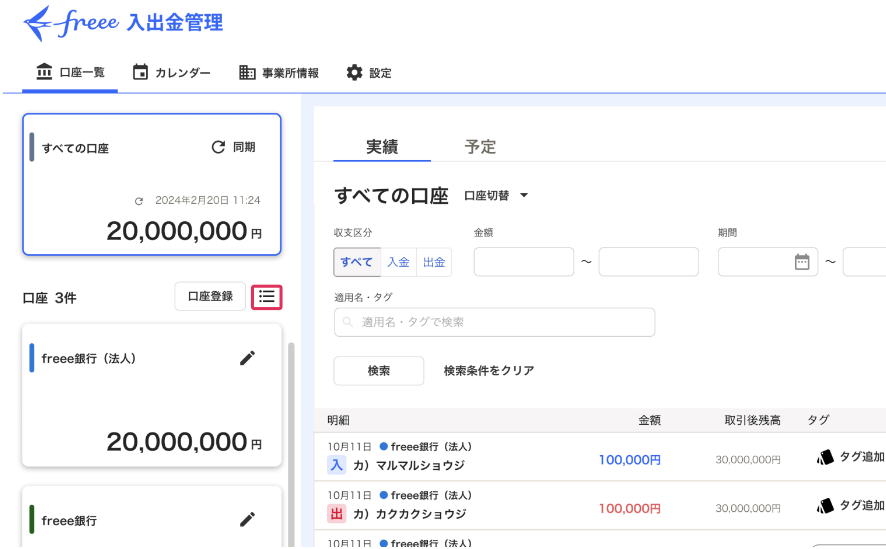
Task: Click the 口座 3件 count label
Action: [50, 298]
